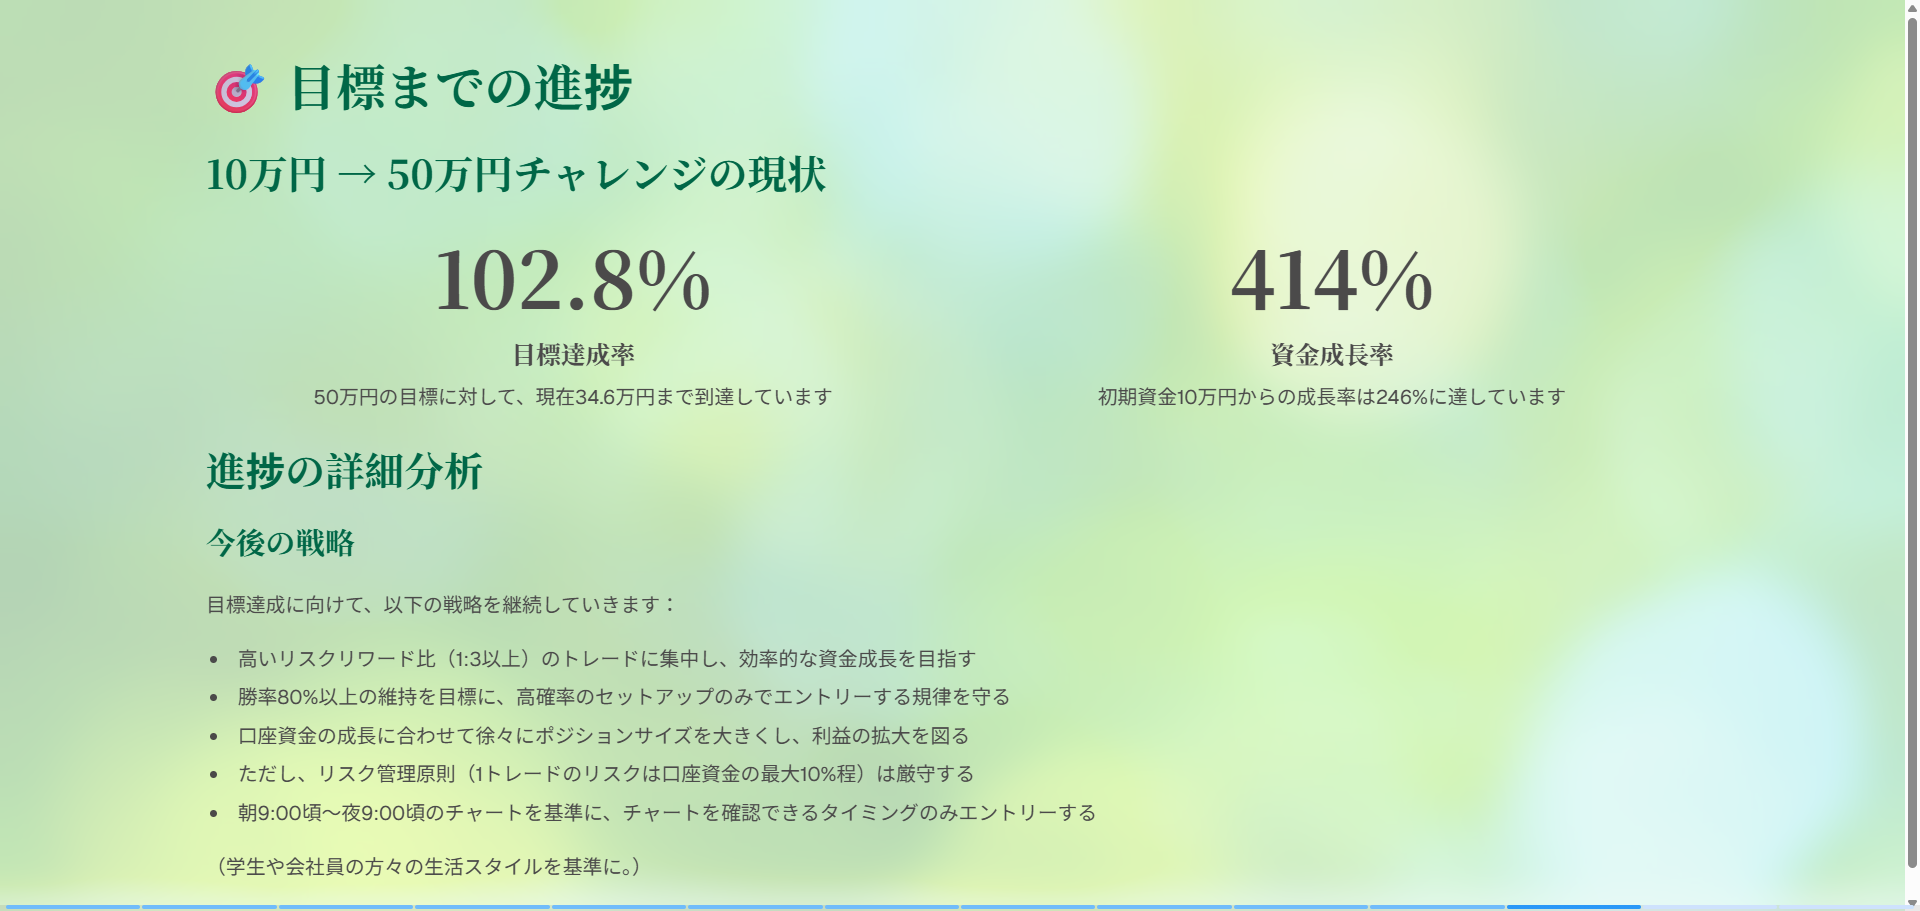Screen dimensions: 1920x911
Task: Click the bullet about リスクリワード比 1:3以上
Action: point(606,659)
